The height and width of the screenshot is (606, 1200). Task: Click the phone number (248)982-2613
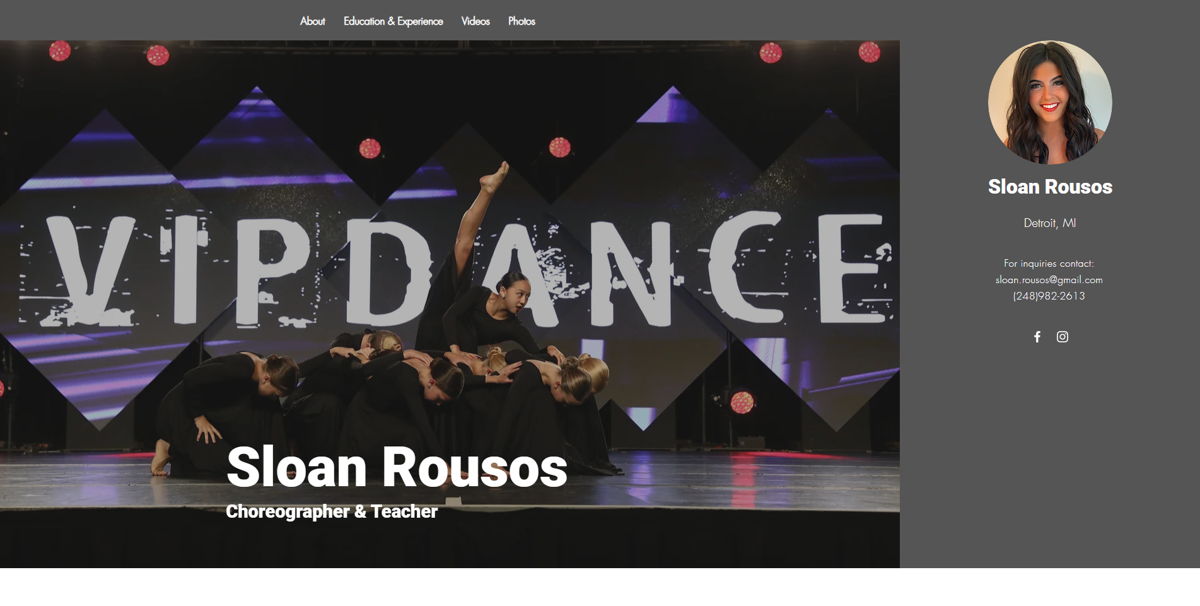point(1049,296)
